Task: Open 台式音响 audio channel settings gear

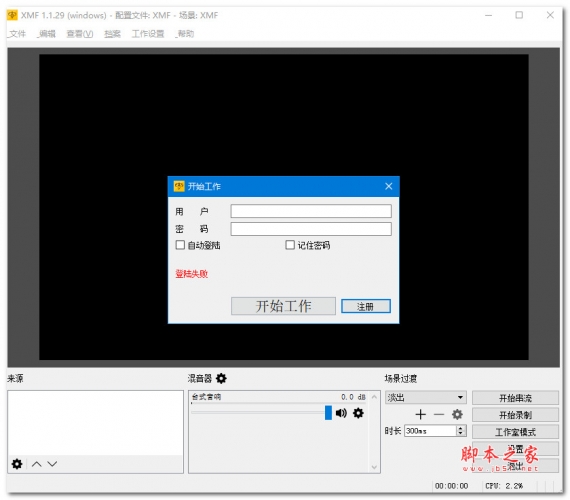Action: coord(358,413)
